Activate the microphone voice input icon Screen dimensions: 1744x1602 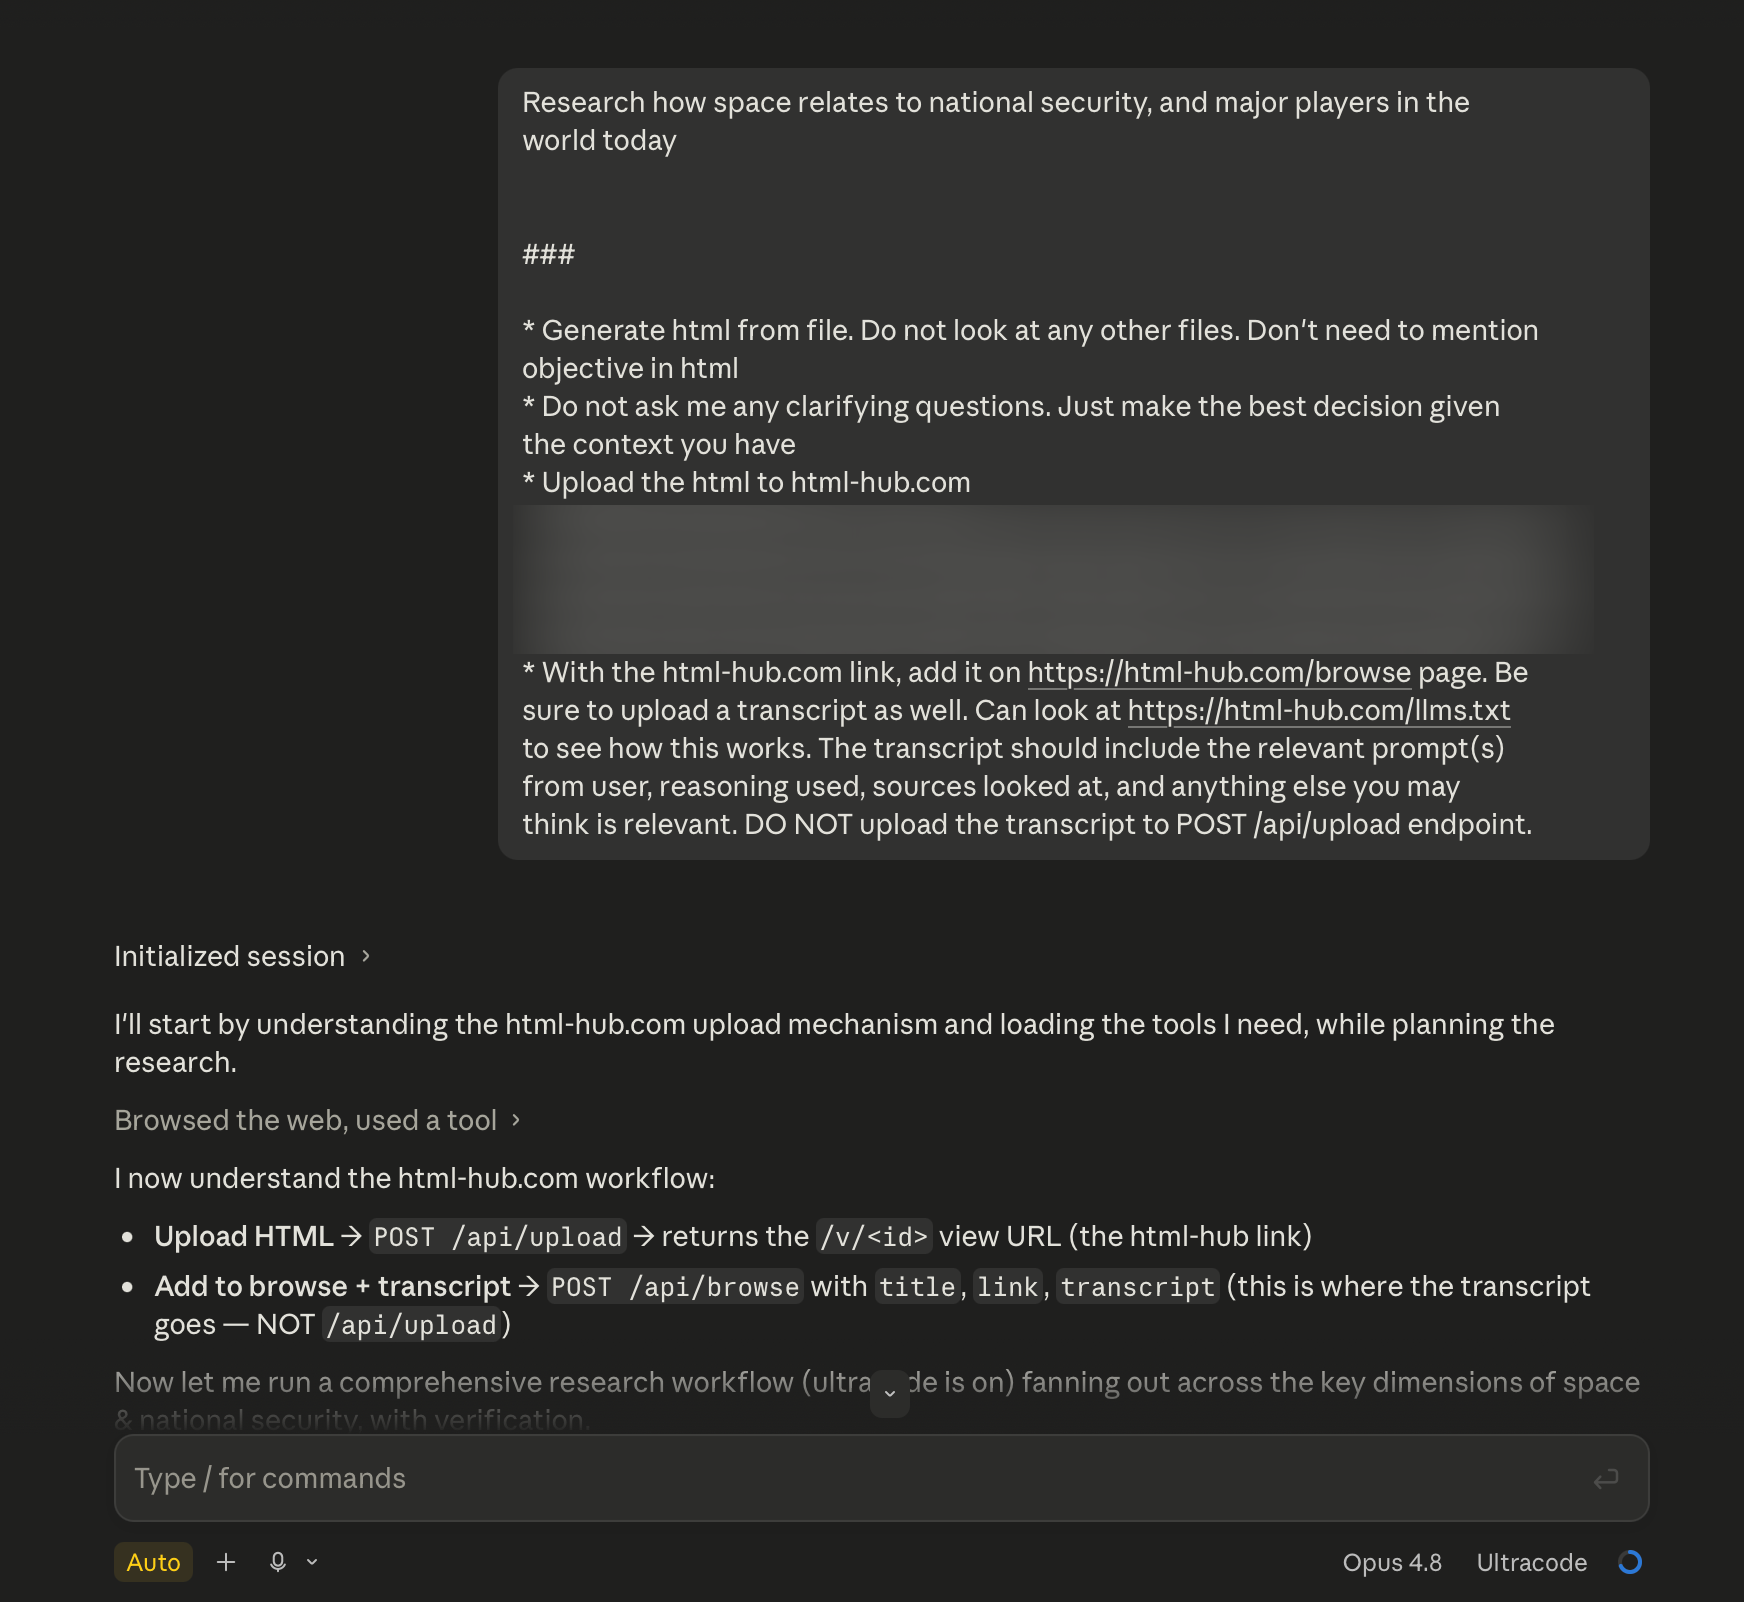tap(278, 1562)
